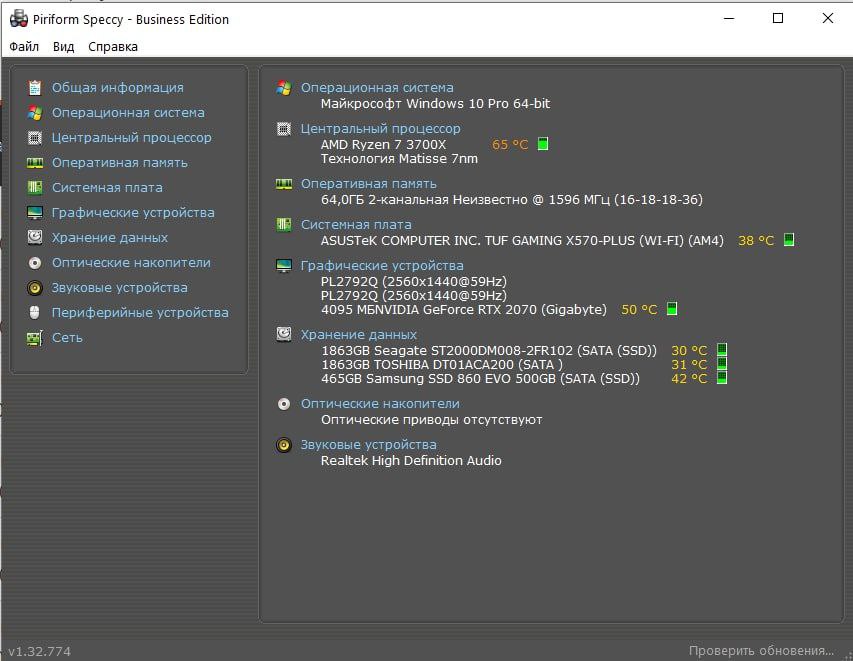Viewport: 853px width, 661px height.
Task: Open the Вид menu
Action: pyautogui.click(x=64, y=47)
